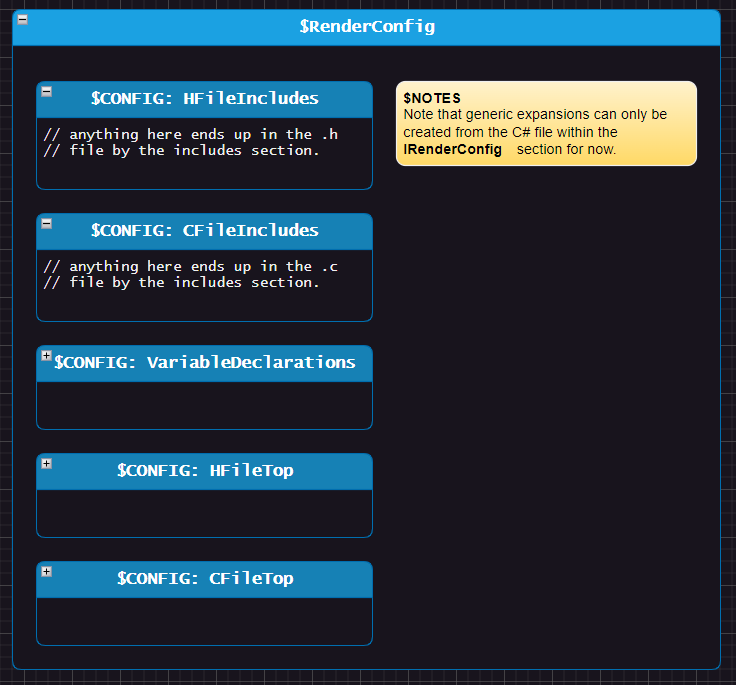Select the $CONFIG: HFileTop header
The width and height of the screenshot is (736, 685).
[x=205, y=471]
